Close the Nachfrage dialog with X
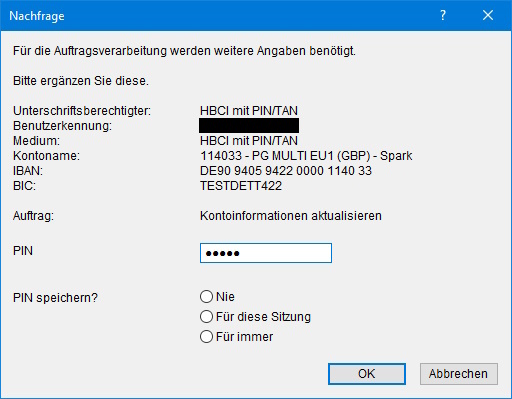 tap(488, 15)
